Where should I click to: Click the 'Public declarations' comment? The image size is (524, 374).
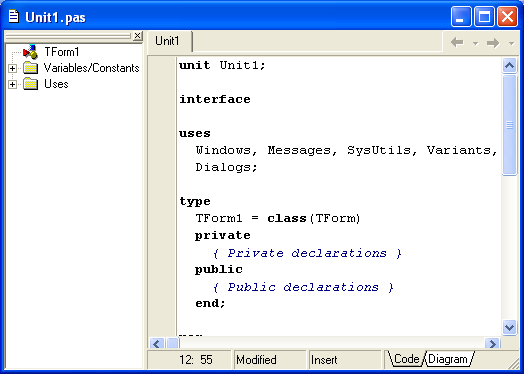(303, 287)
